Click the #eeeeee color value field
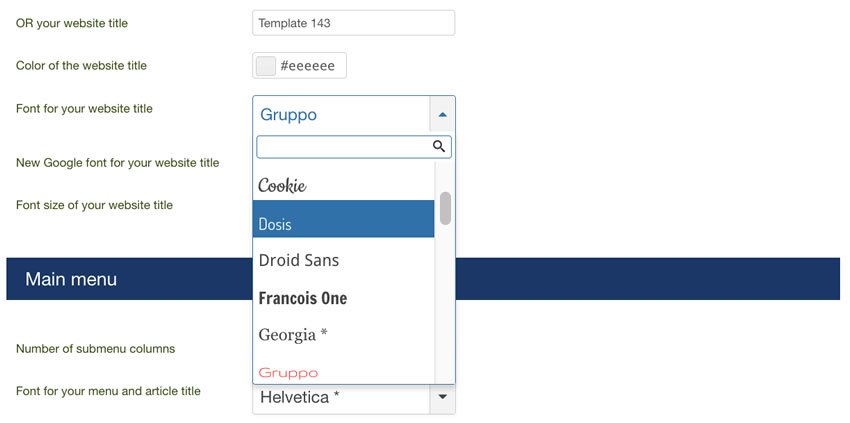Screen dimensions: 850x423 [x=307, y=66]
